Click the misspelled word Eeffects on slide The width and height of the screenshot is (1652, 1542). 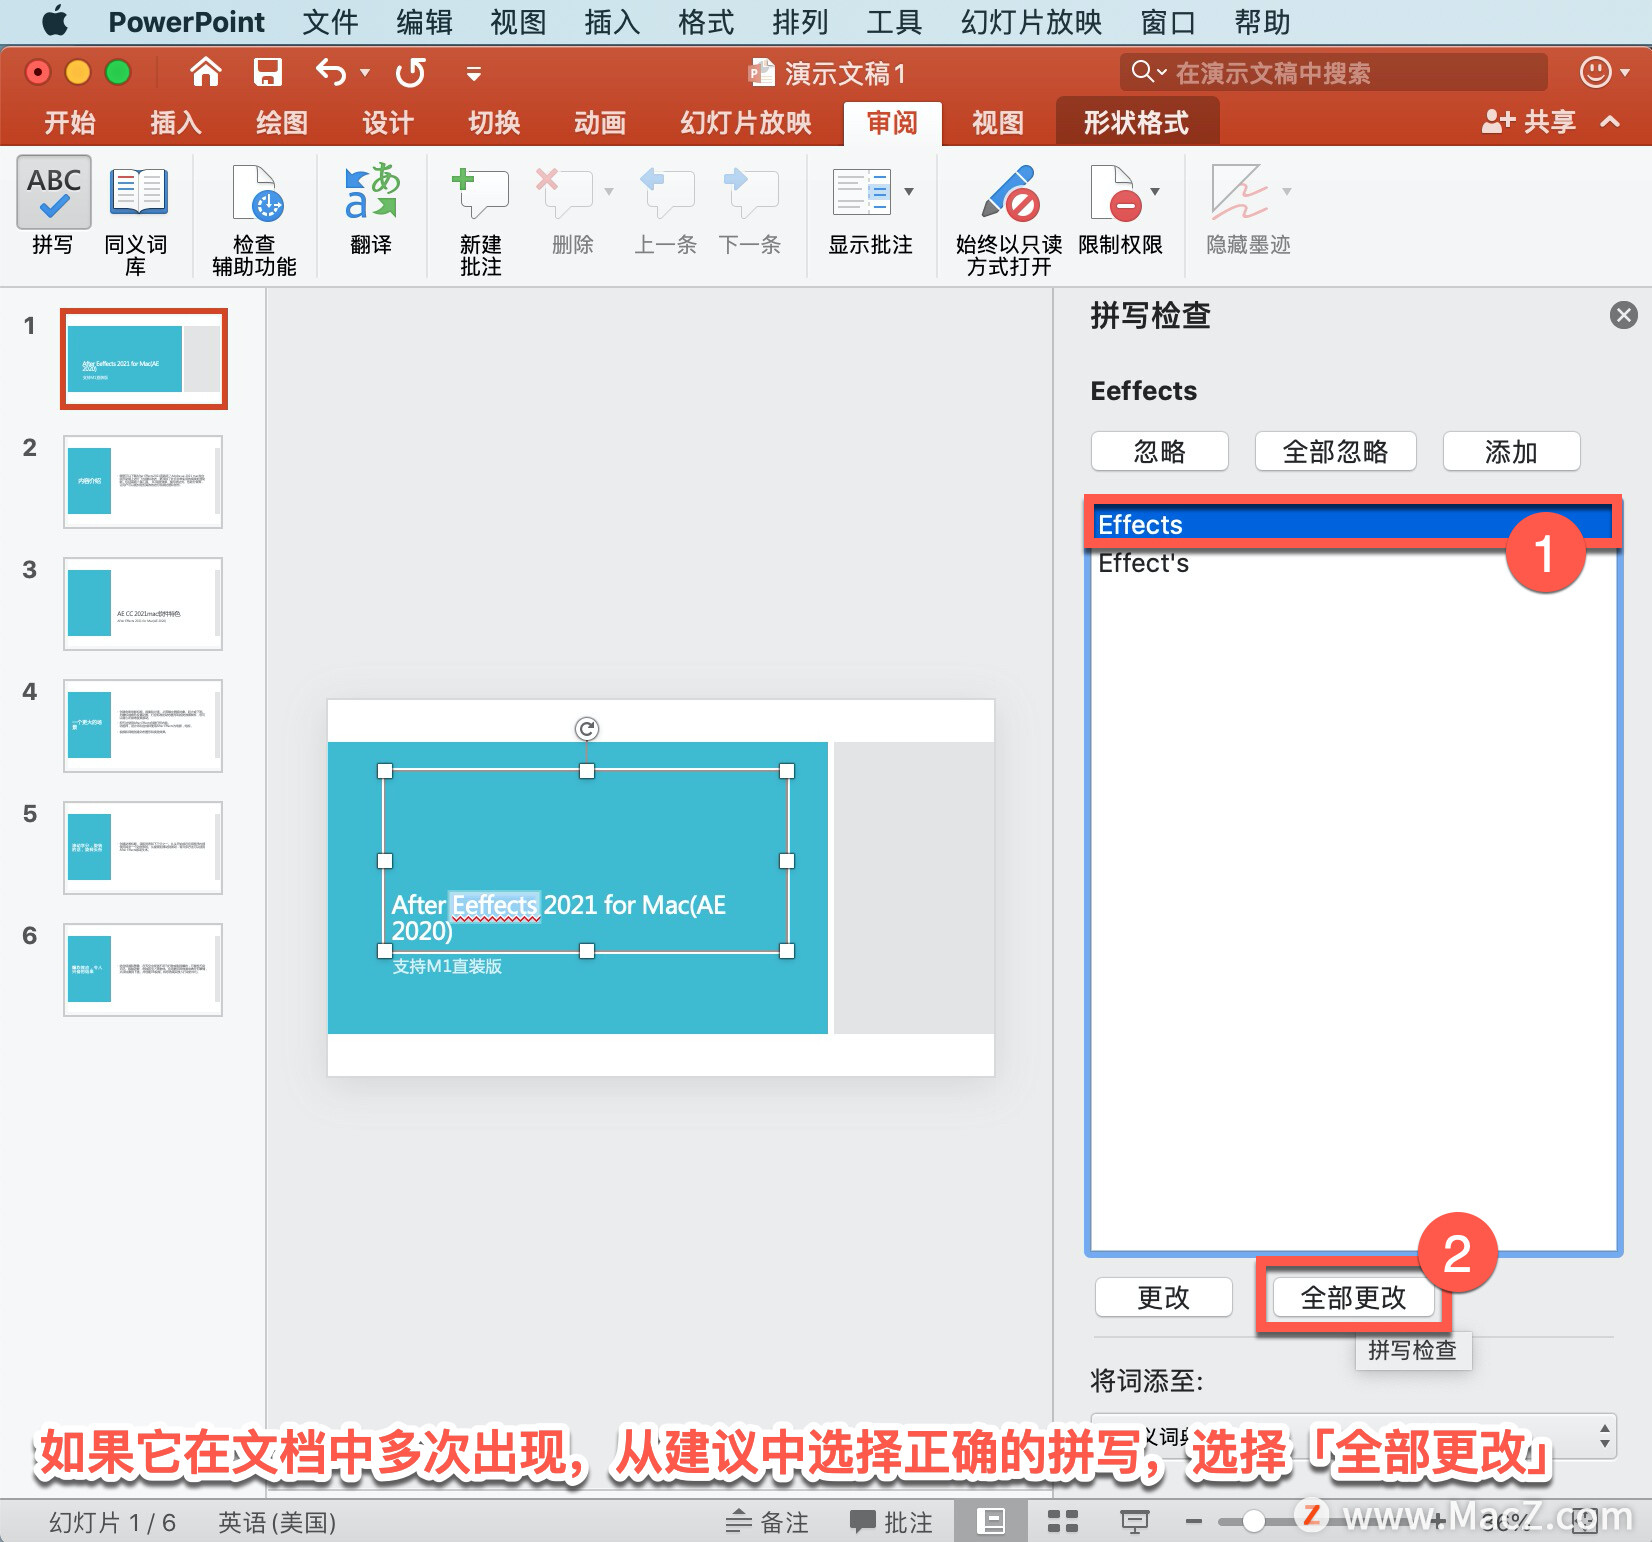495,905
